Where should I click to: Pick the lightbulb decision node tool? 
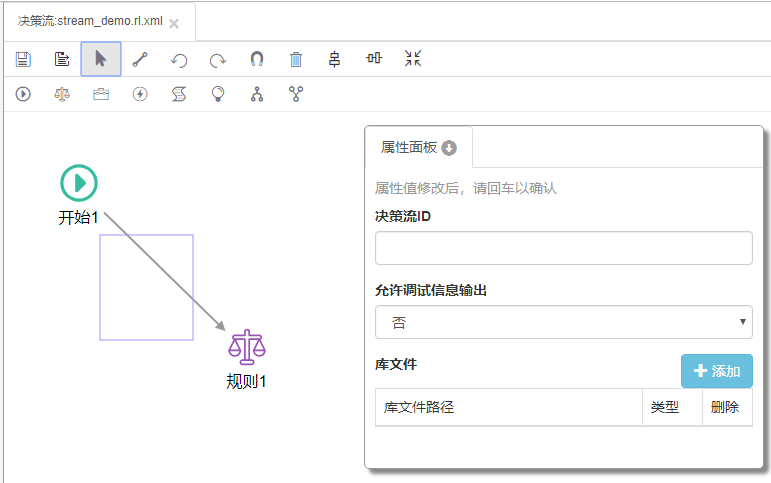pyautogui.click(x=218, y=94)
